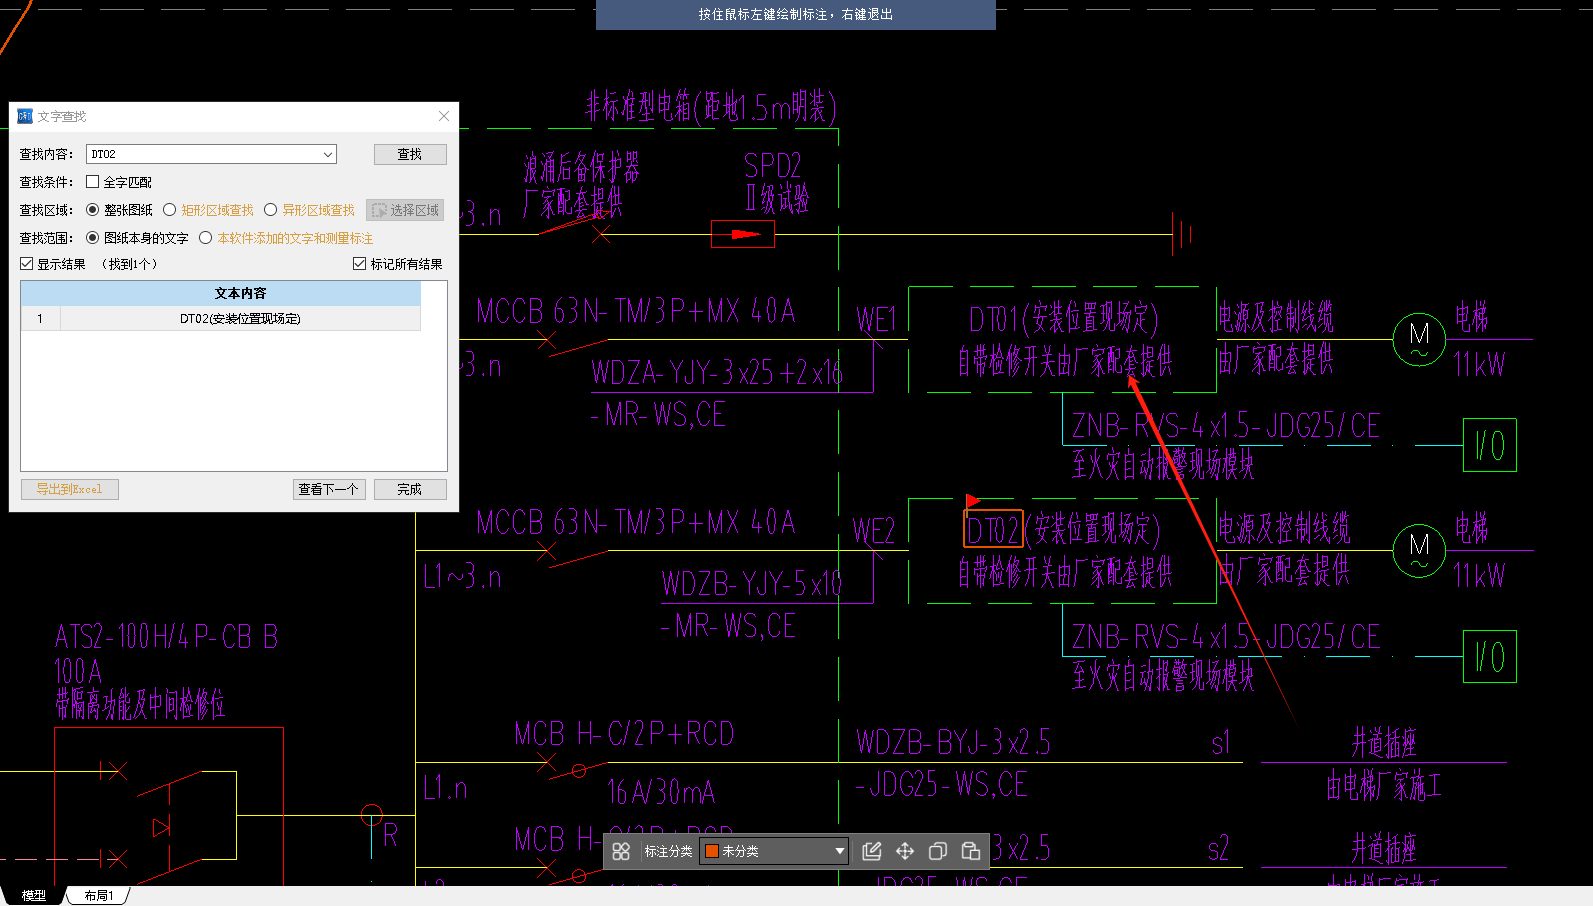Select the 整张图纸 radio option
This screenshot has height=906, width=1593.
93,210
